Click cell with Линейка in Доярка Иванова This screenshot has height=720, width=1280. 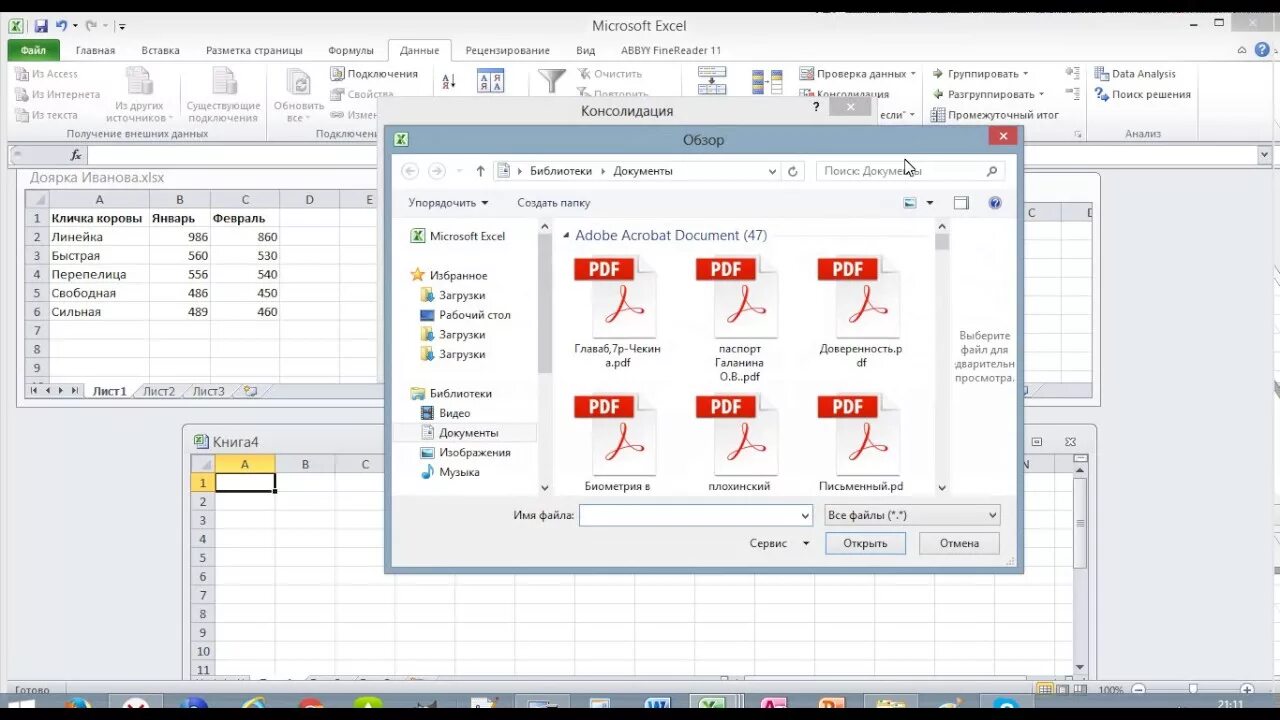click(x=99, y=237)
